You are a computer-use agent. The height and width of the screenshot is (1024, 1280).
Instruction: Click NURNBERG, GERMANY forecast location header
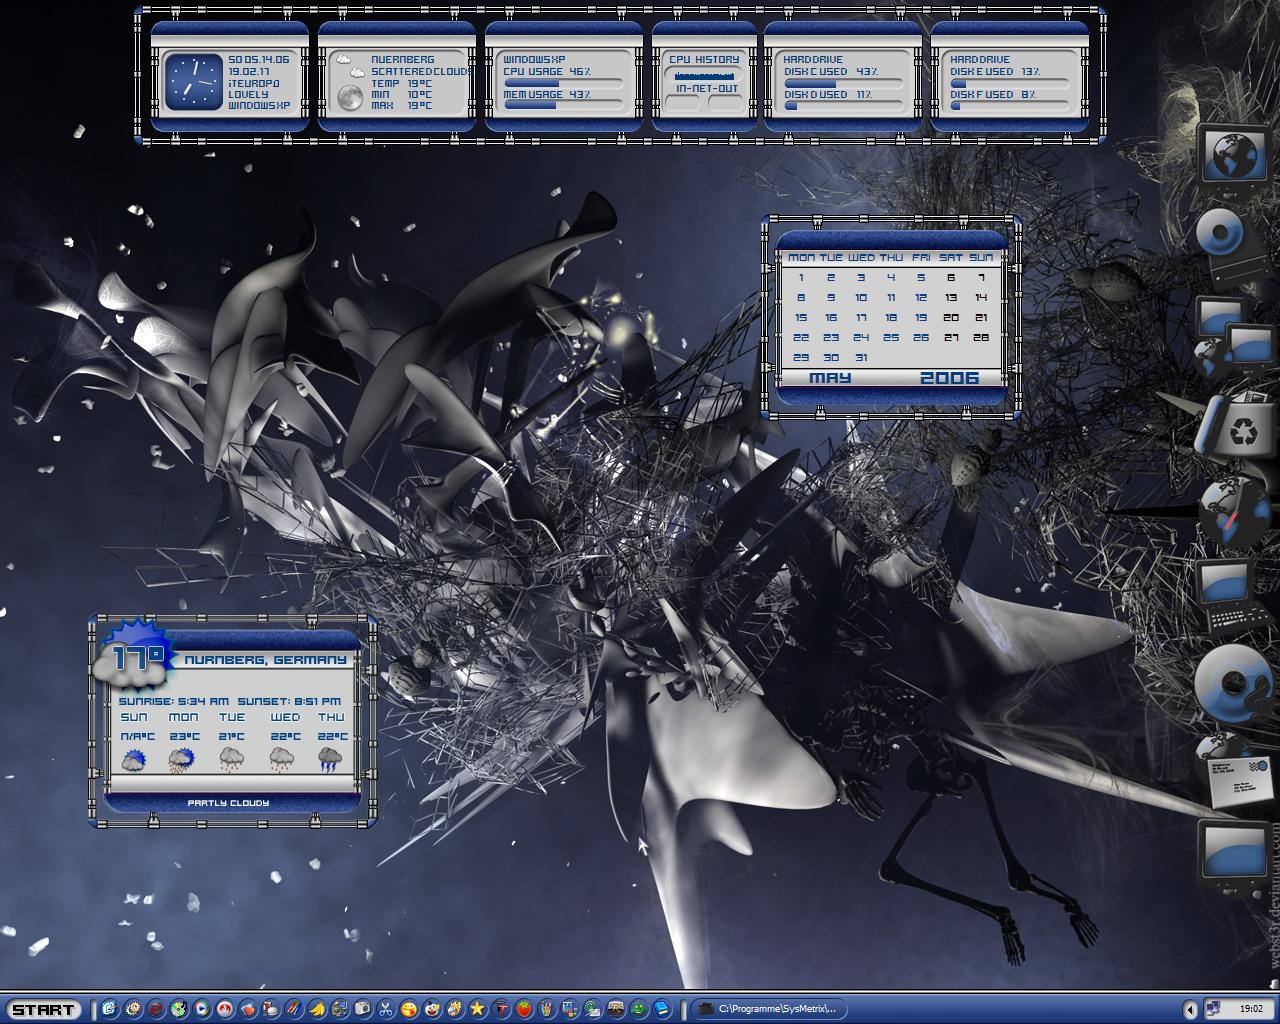pos(265,660)
